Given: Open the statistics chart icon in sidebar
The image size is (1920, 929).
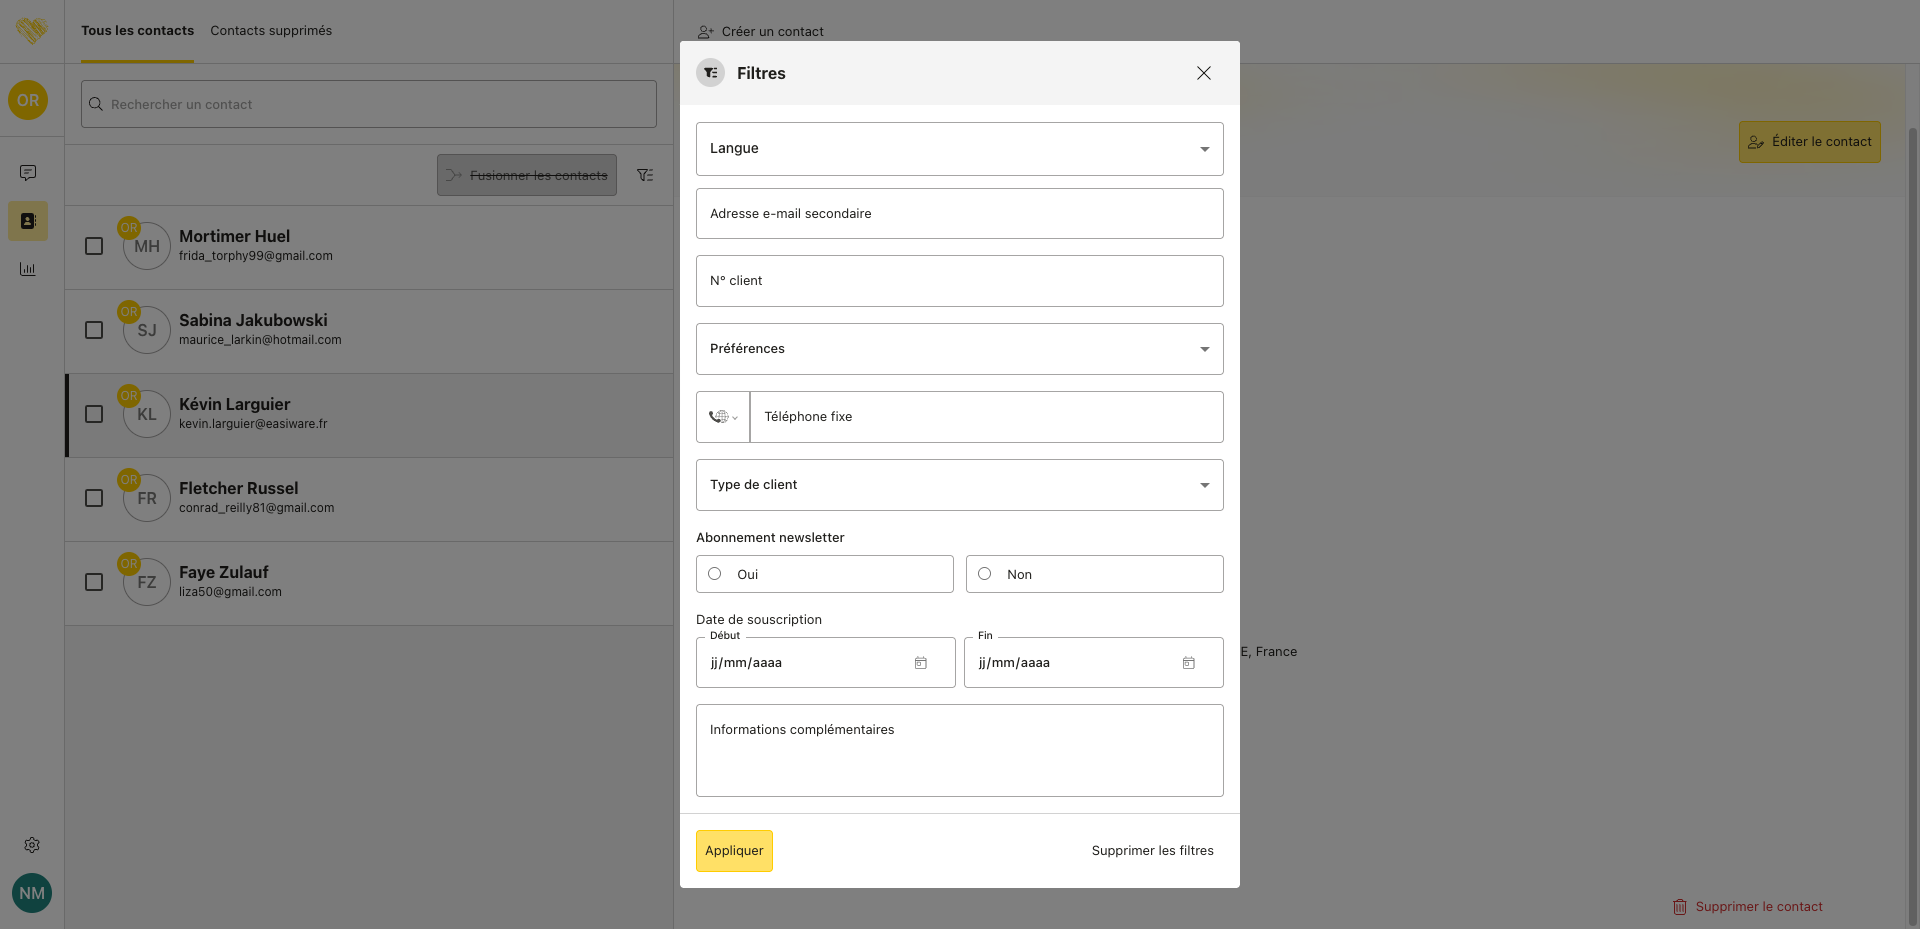Looking at the screenshot, I should (x=28, y=269).
